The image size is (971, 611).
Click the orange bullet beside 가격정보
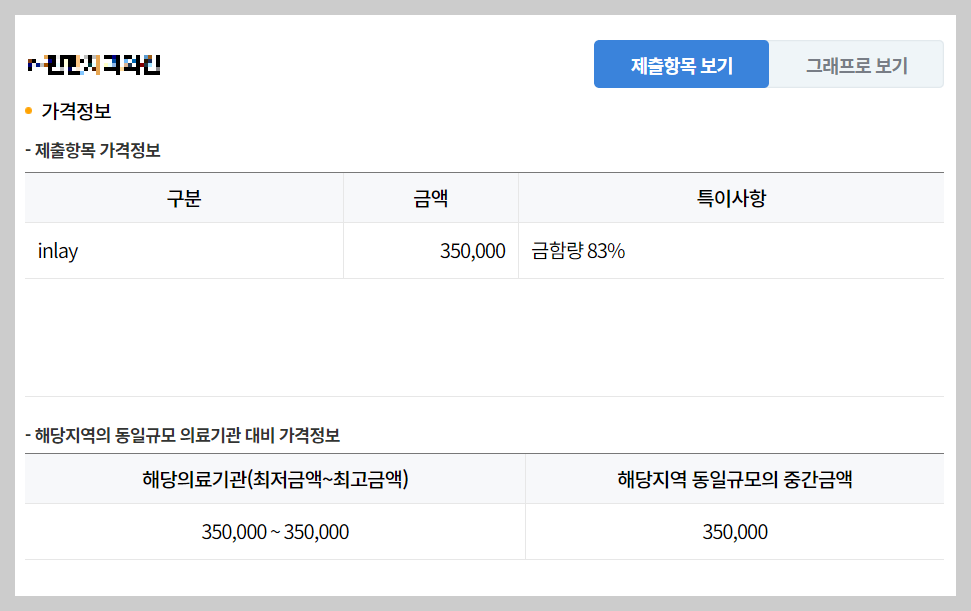pos(30,111)
